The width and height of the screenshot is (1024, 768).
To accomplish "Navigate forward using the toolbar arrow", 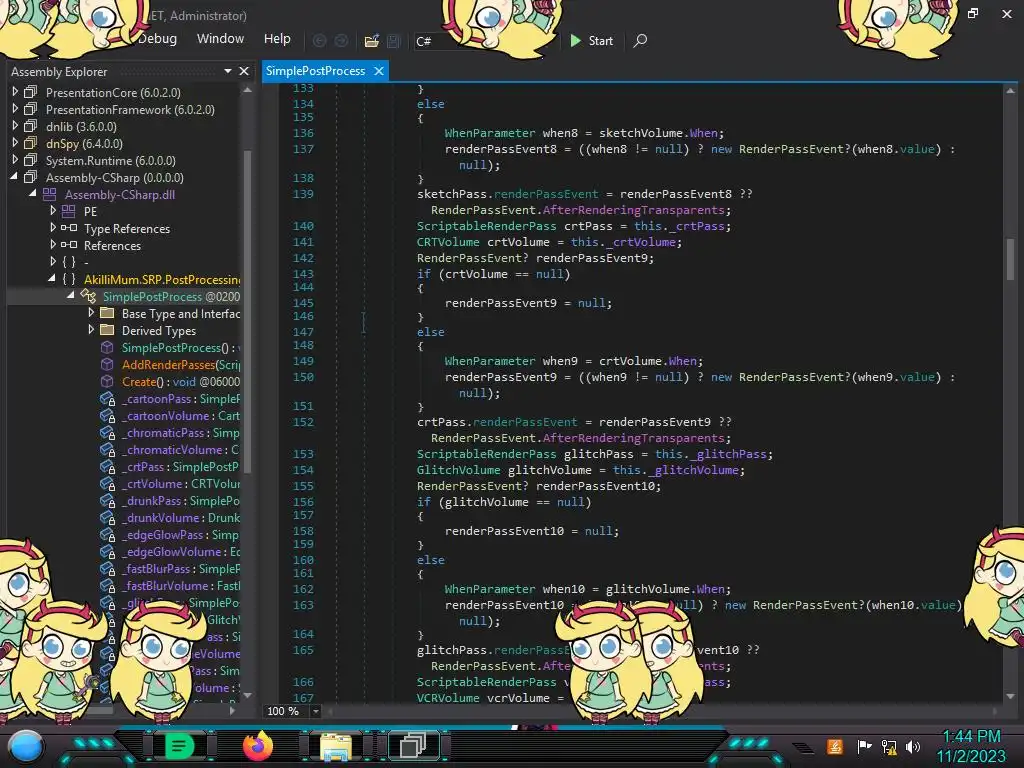I will pos(342,41).
